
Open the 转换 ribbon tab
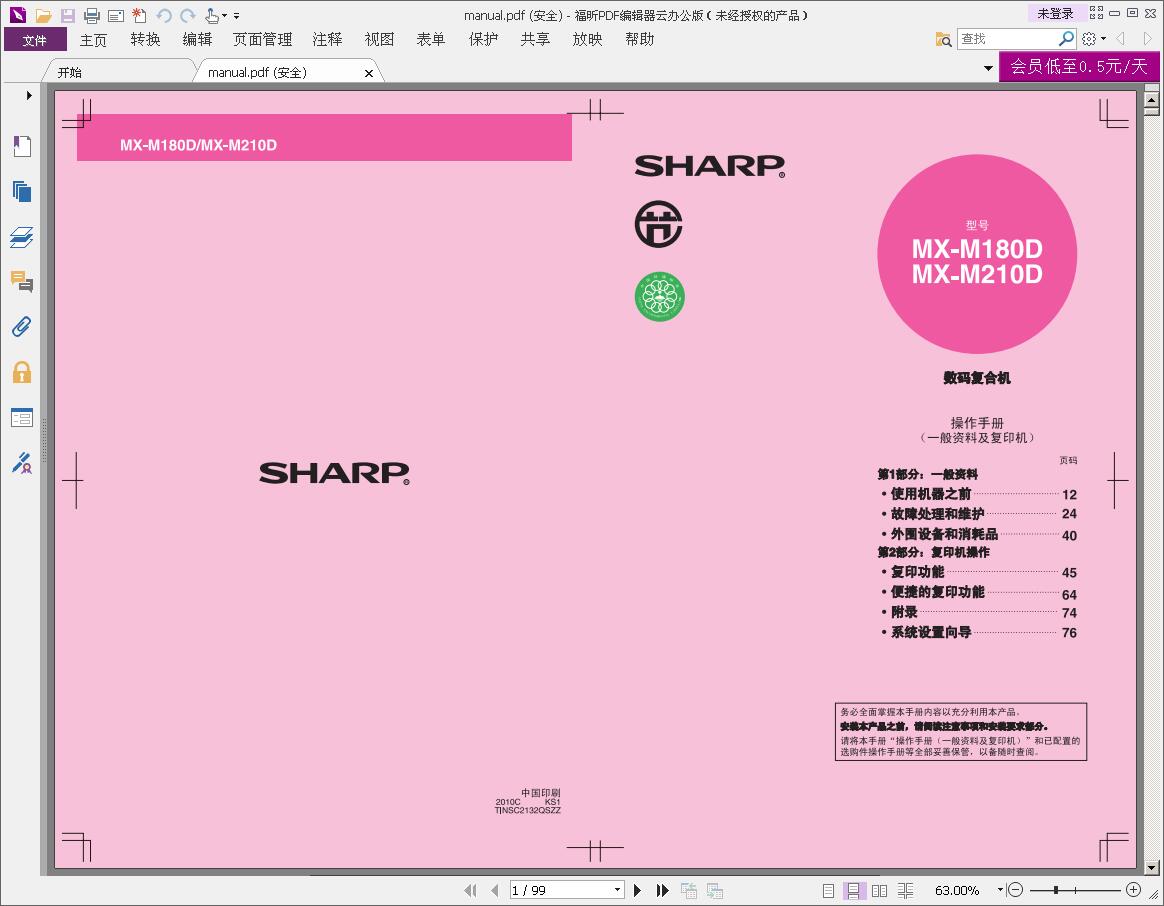coord(146,39)
